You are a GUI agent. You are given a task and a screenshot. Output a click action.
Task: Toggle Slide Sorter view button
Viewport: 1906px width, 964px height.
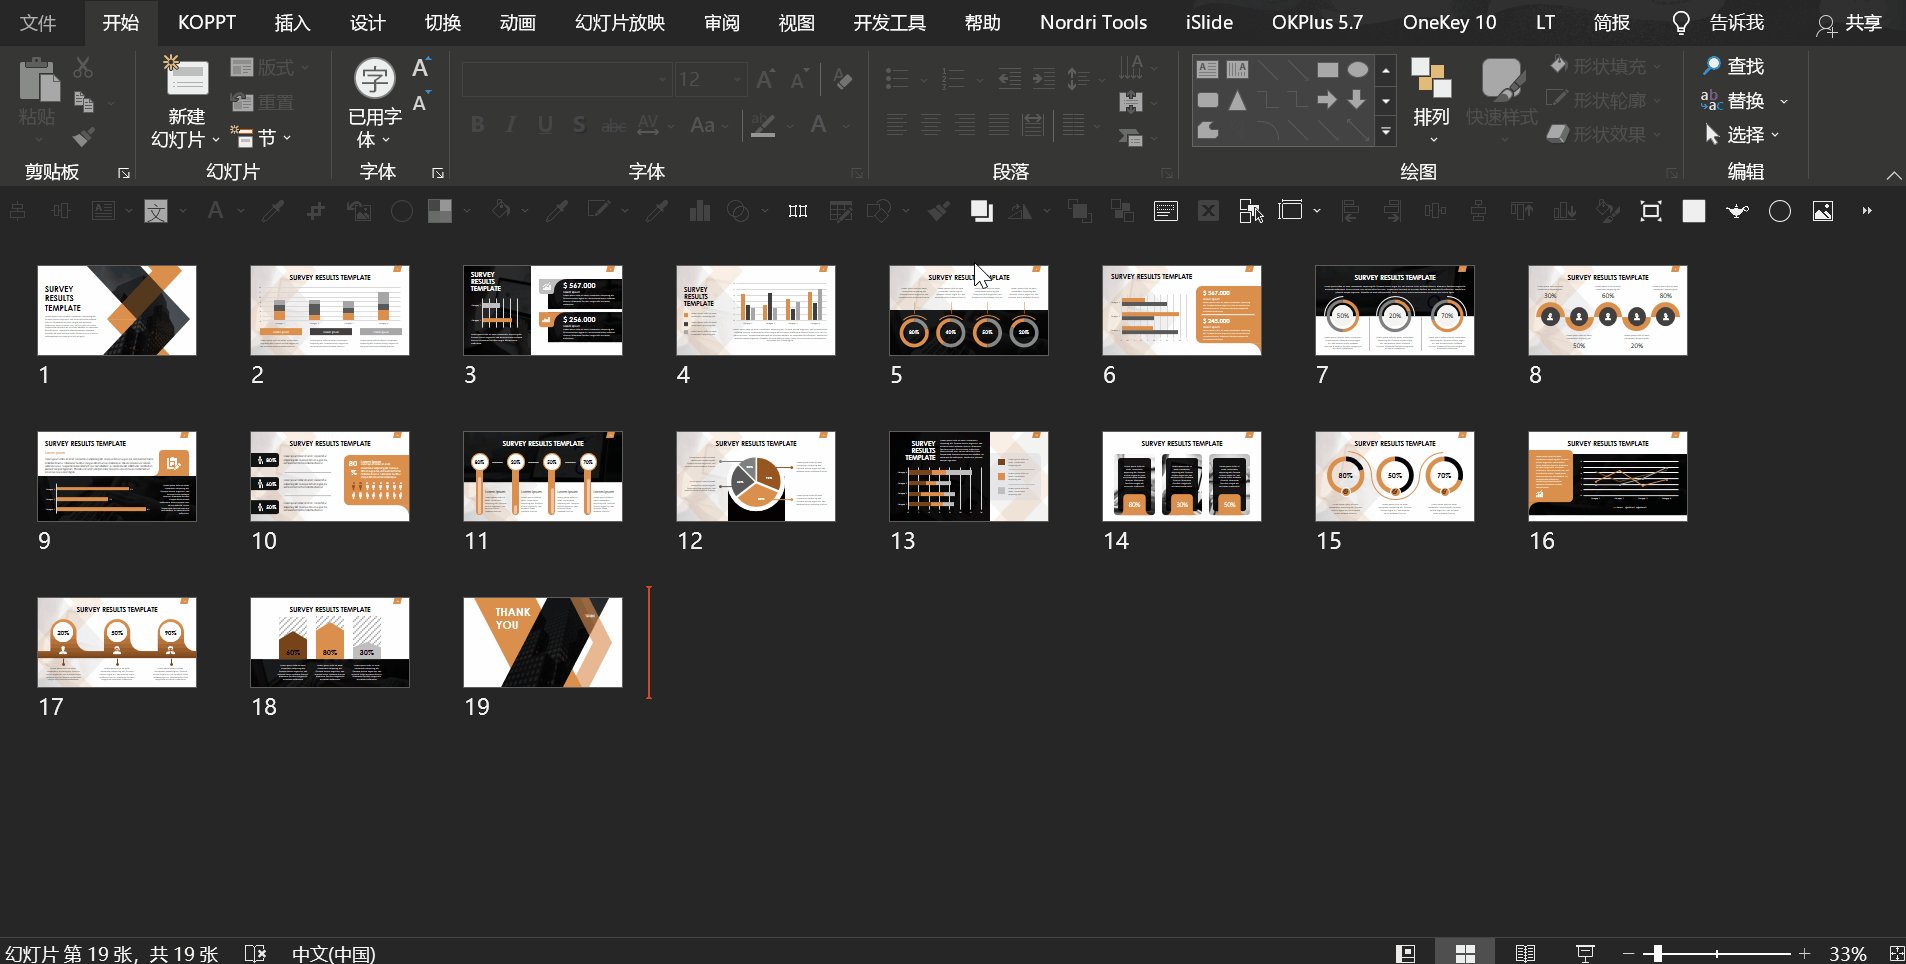1465,953
